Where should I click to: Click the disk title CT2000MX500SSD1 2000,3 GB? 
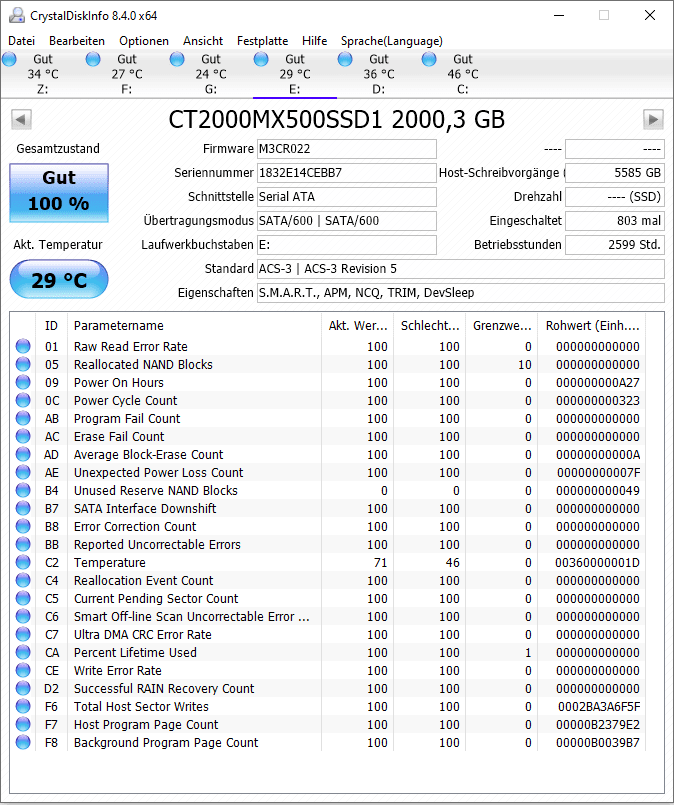[x=337, y=120]
